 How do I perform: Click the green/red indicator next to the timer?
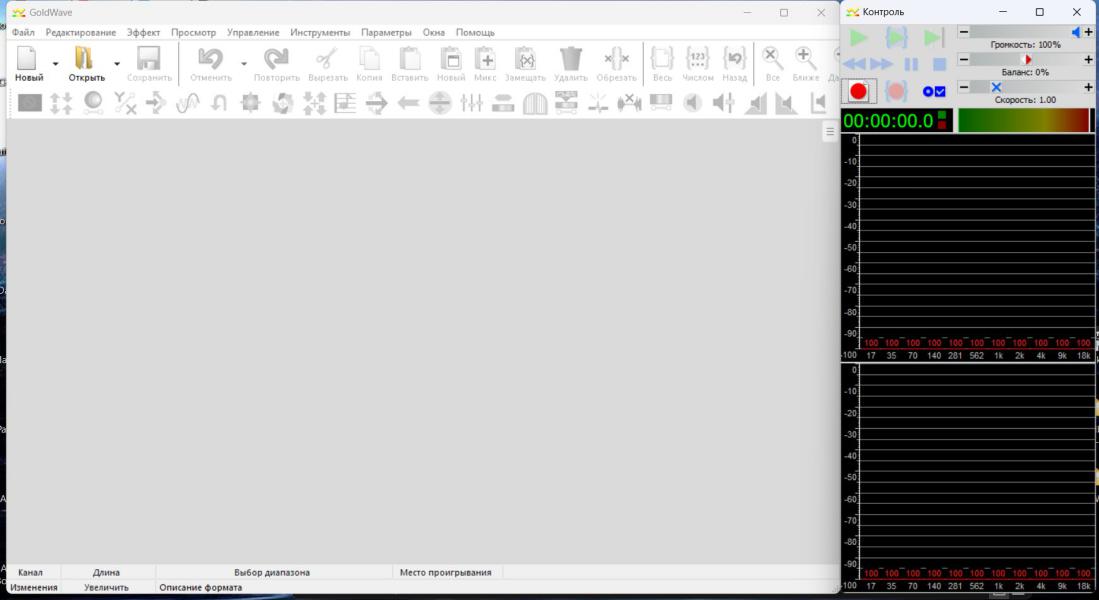(x=942, y=120)
